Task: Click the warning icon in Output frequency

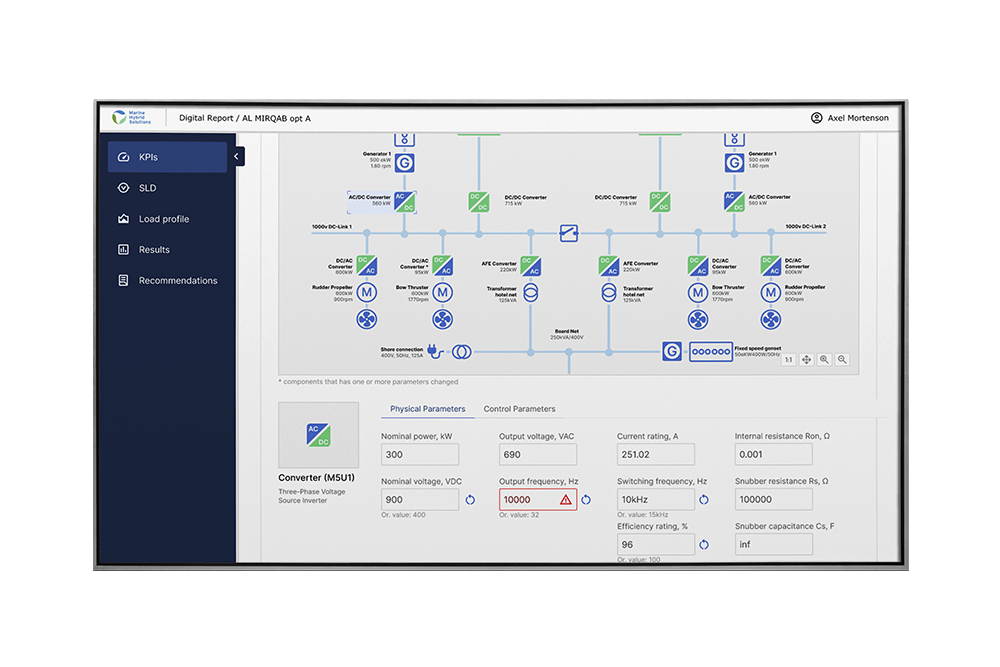Action: [x=566, y=500]
